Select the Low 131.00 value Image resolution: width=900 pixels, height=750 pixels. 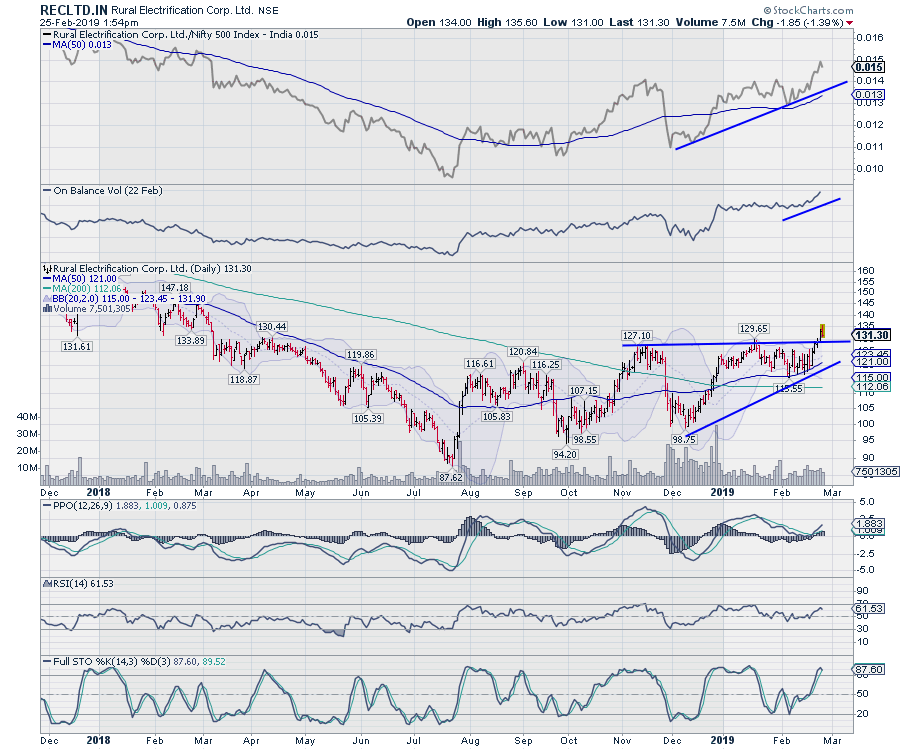tap(573, 22)
